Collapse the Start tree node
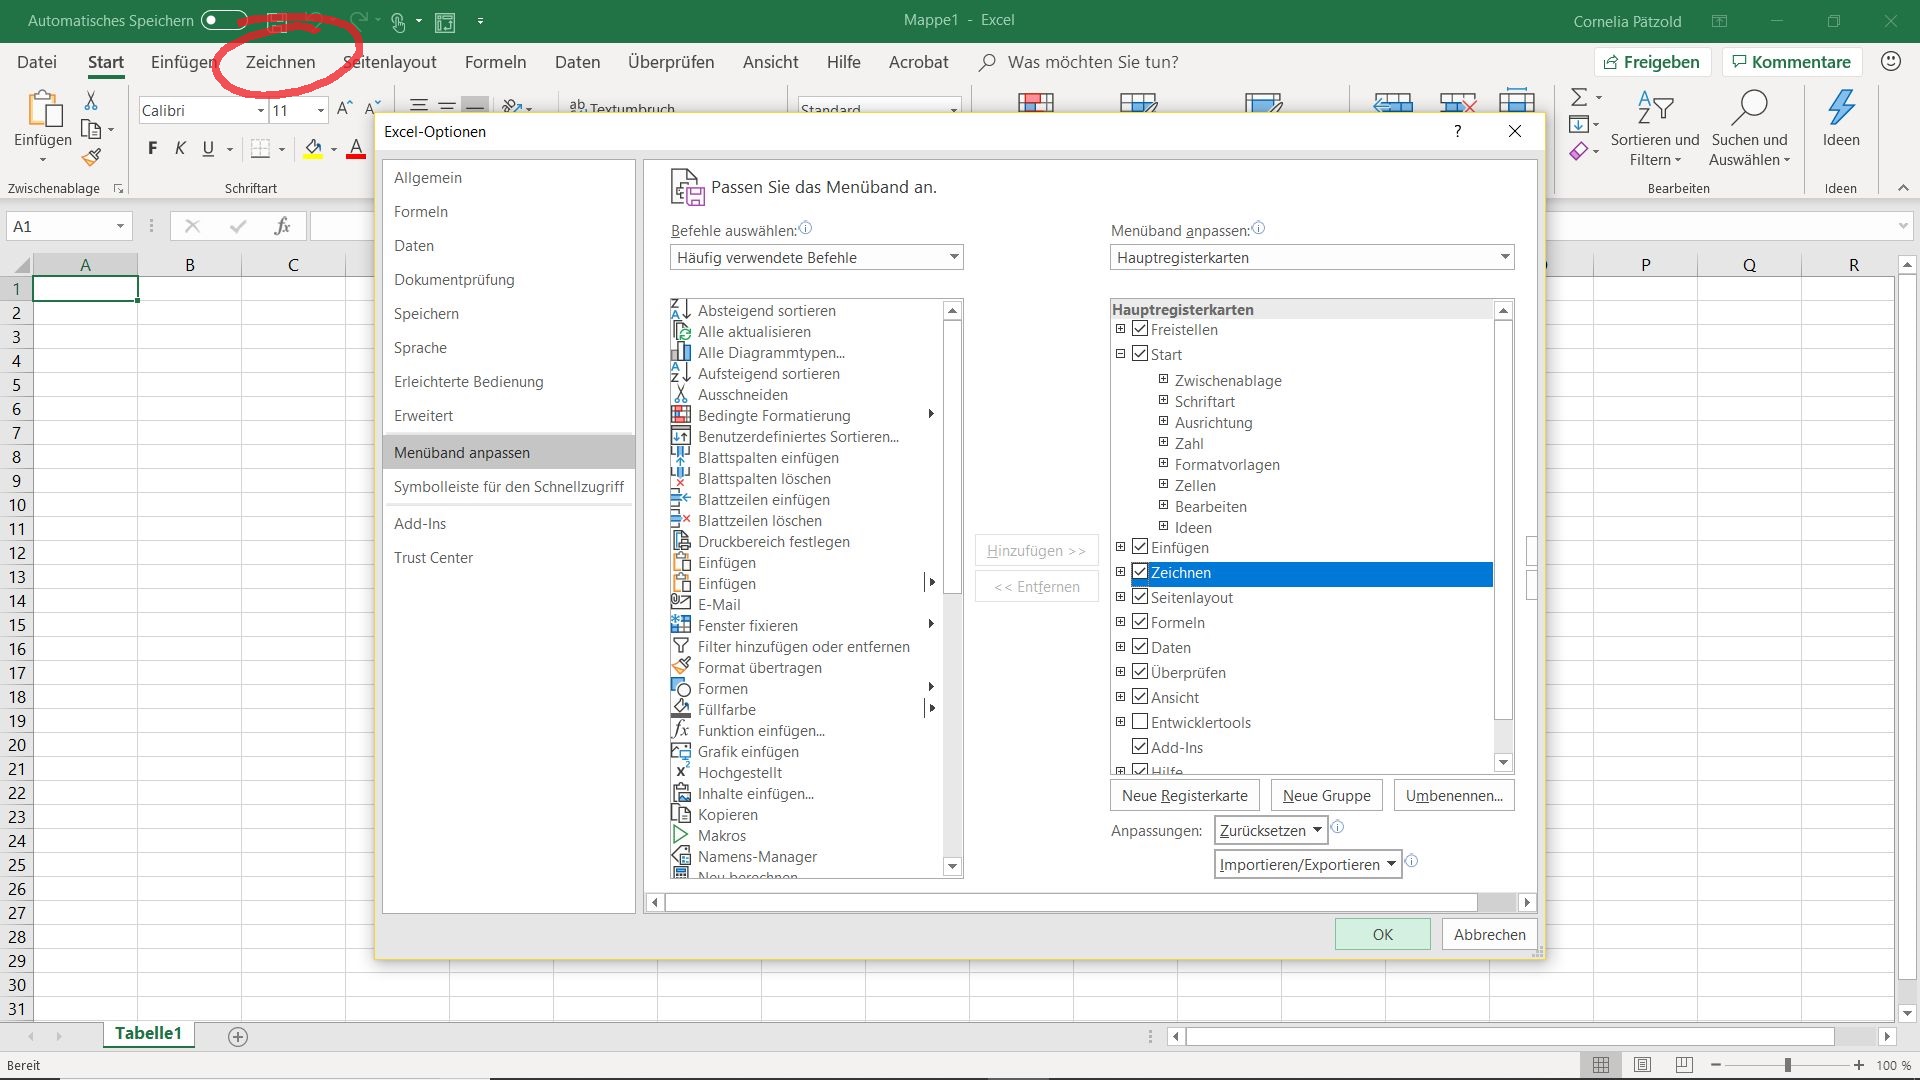1920x1080 pixels. (1121, 354)
